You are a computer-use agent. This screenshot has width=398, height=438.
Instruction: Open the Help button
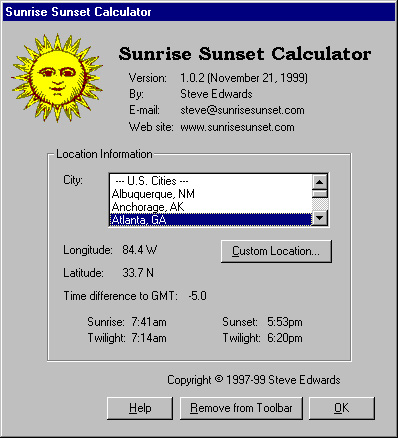click(x=140, y=408)
